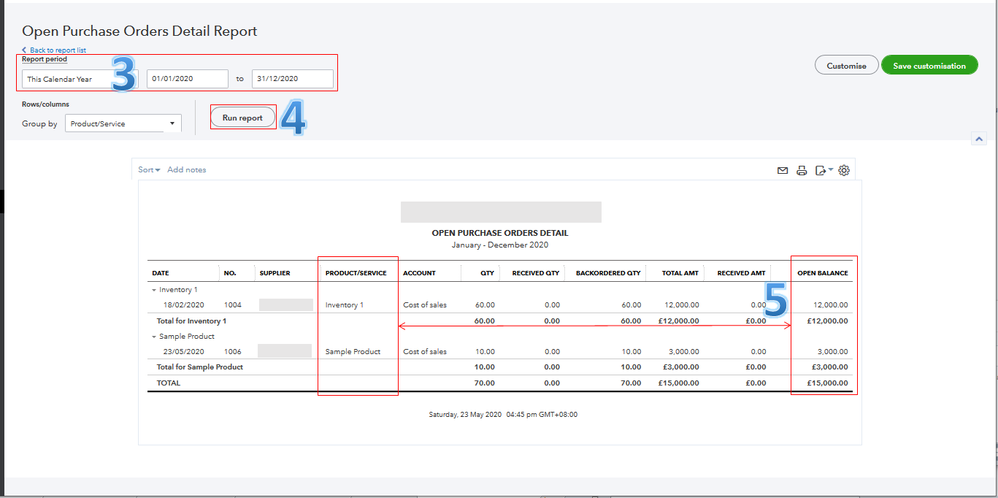Viewport: 998px width, 498px height.
Task: Collapse the Inventory 1 group
Action: click(x=154, y=290)
